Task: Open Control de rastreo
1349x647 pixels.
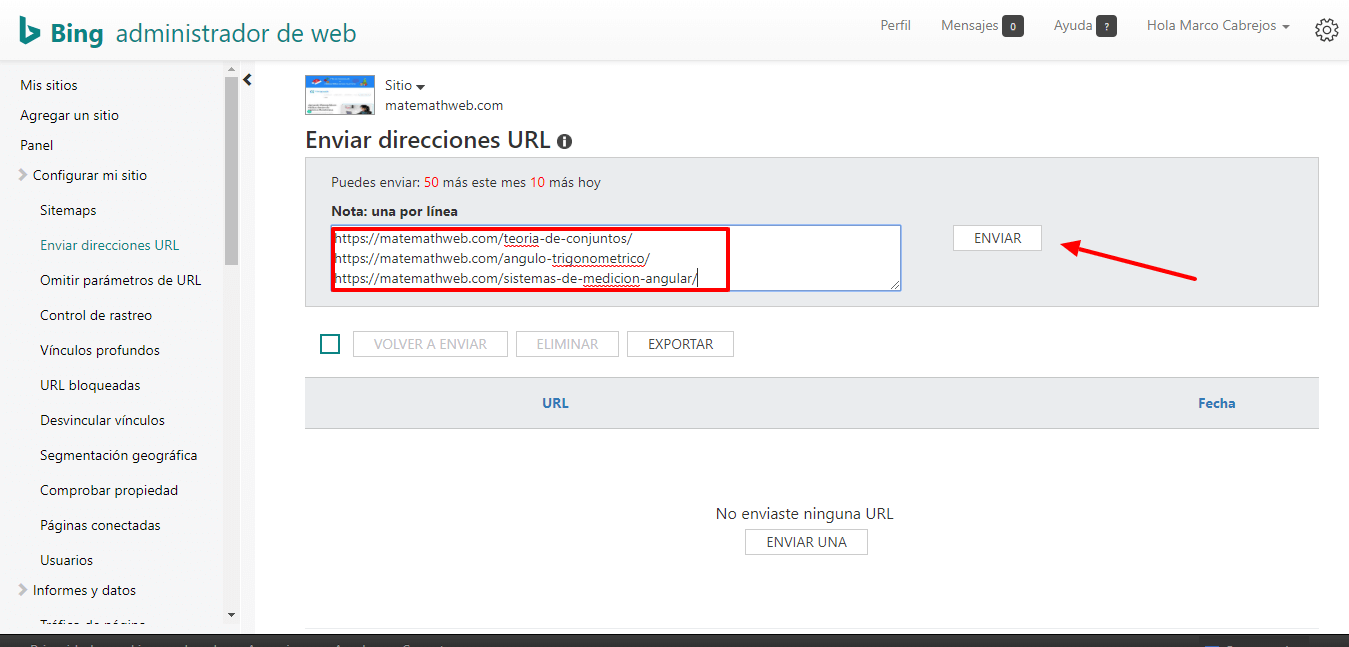Action: point(96,315)
